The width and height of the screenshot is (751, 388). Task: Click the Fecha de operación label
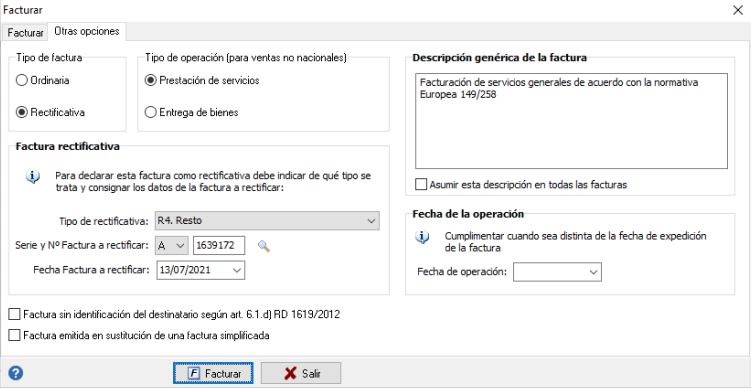click(x=462, y=272)
